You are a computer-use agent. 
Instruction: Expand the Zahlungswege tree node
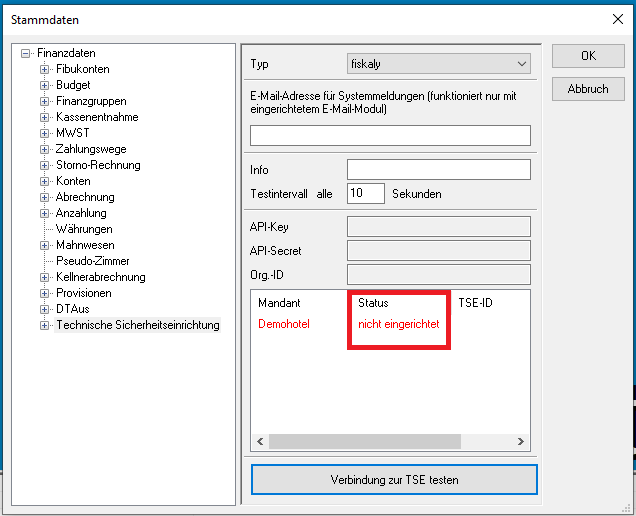[x=44, y=149]
